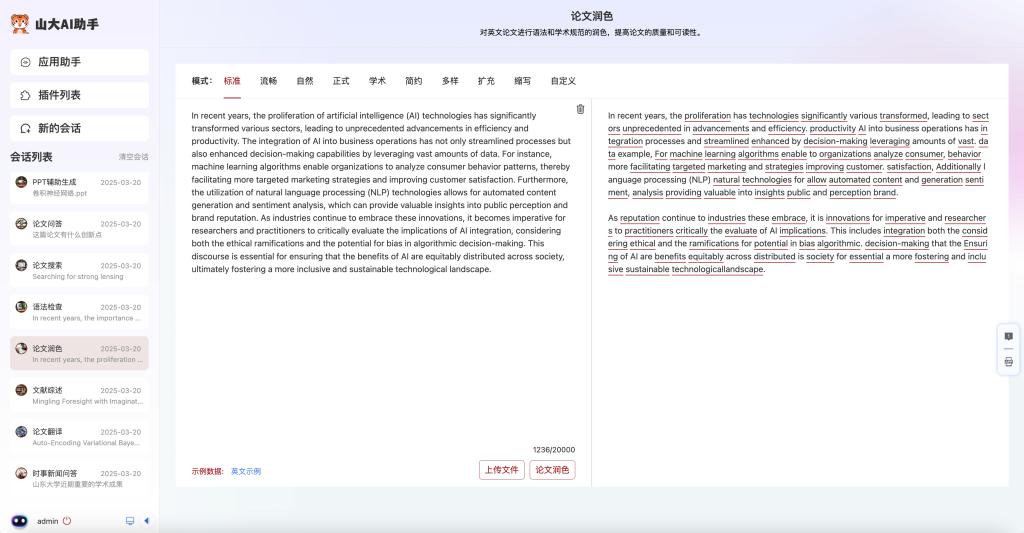Open the 应用助手 menu
The image size is (1024, 533).
pyautogui.click(x=79, y=62)
